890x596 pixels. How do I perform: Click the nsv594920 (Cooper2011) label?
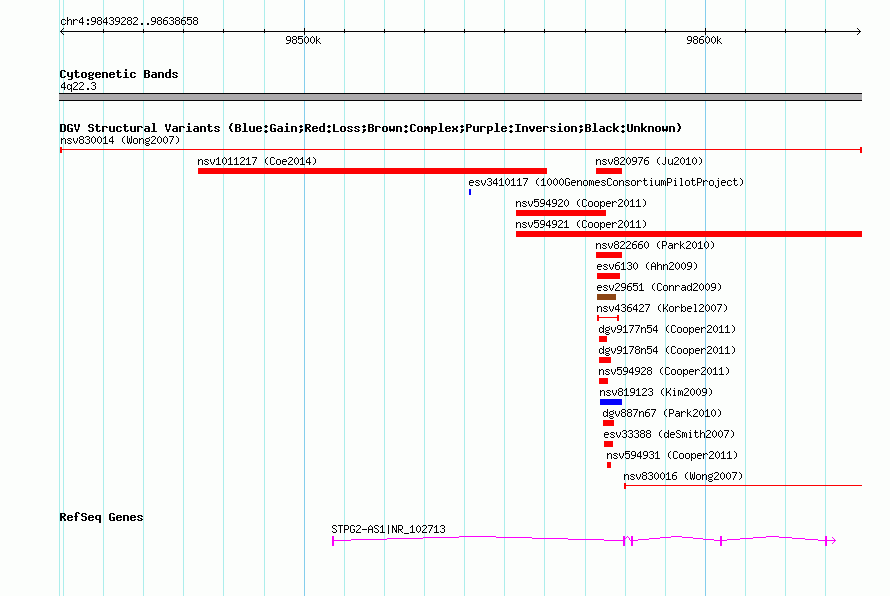(x=581, y=203)
